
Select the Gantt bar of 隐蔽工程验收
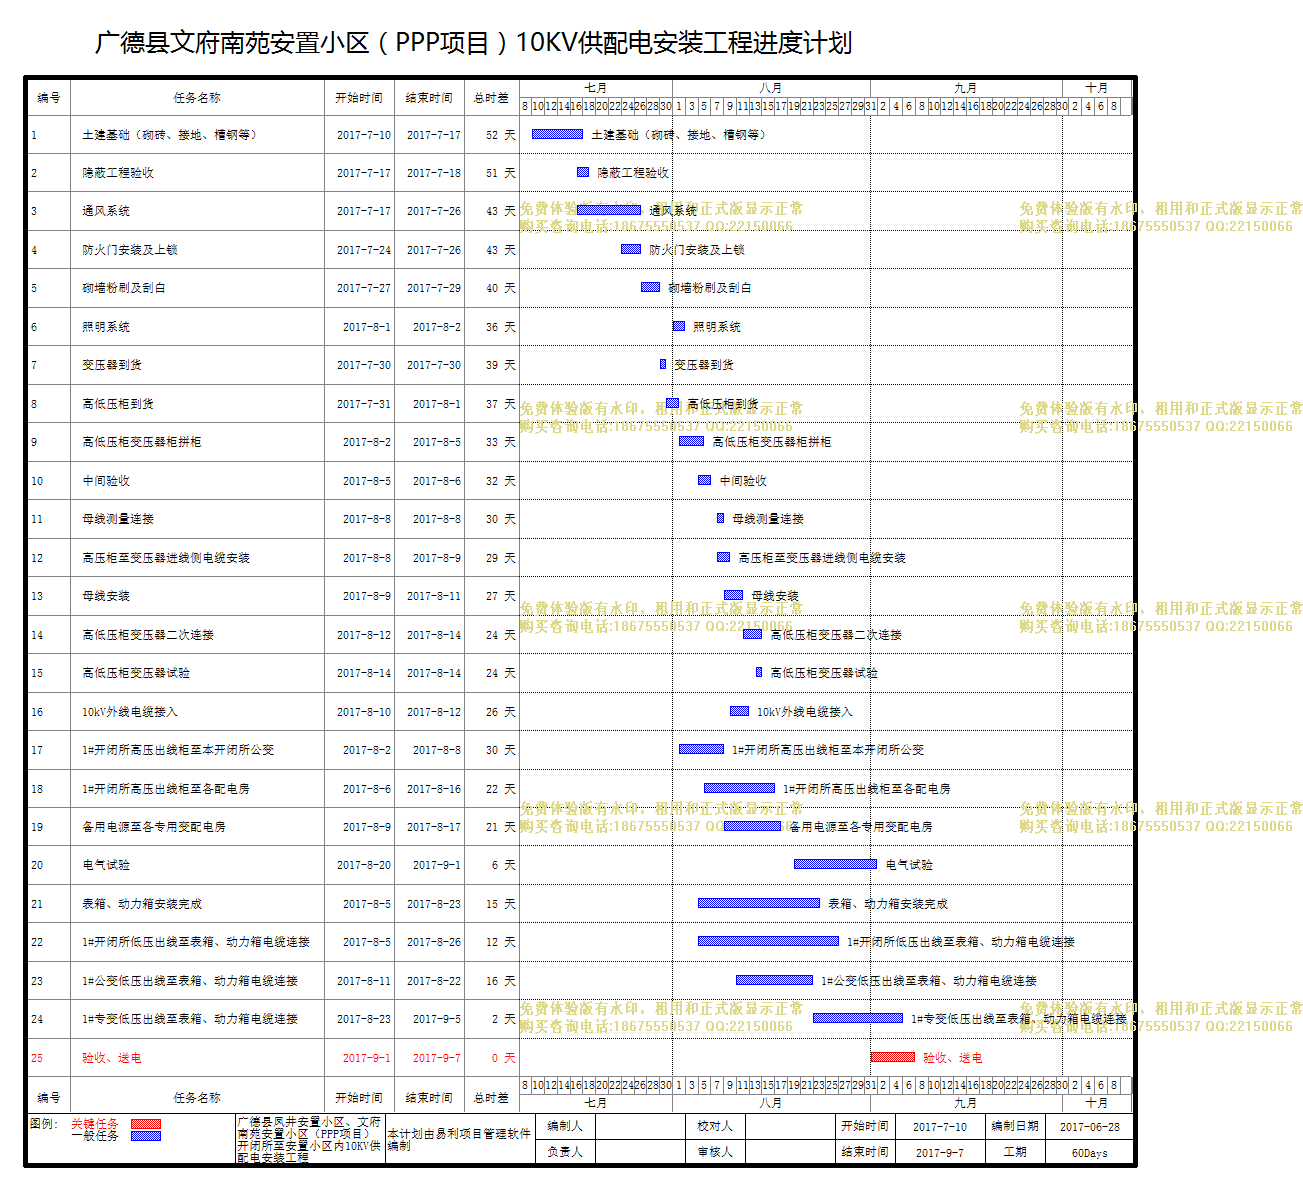point(583,172)
